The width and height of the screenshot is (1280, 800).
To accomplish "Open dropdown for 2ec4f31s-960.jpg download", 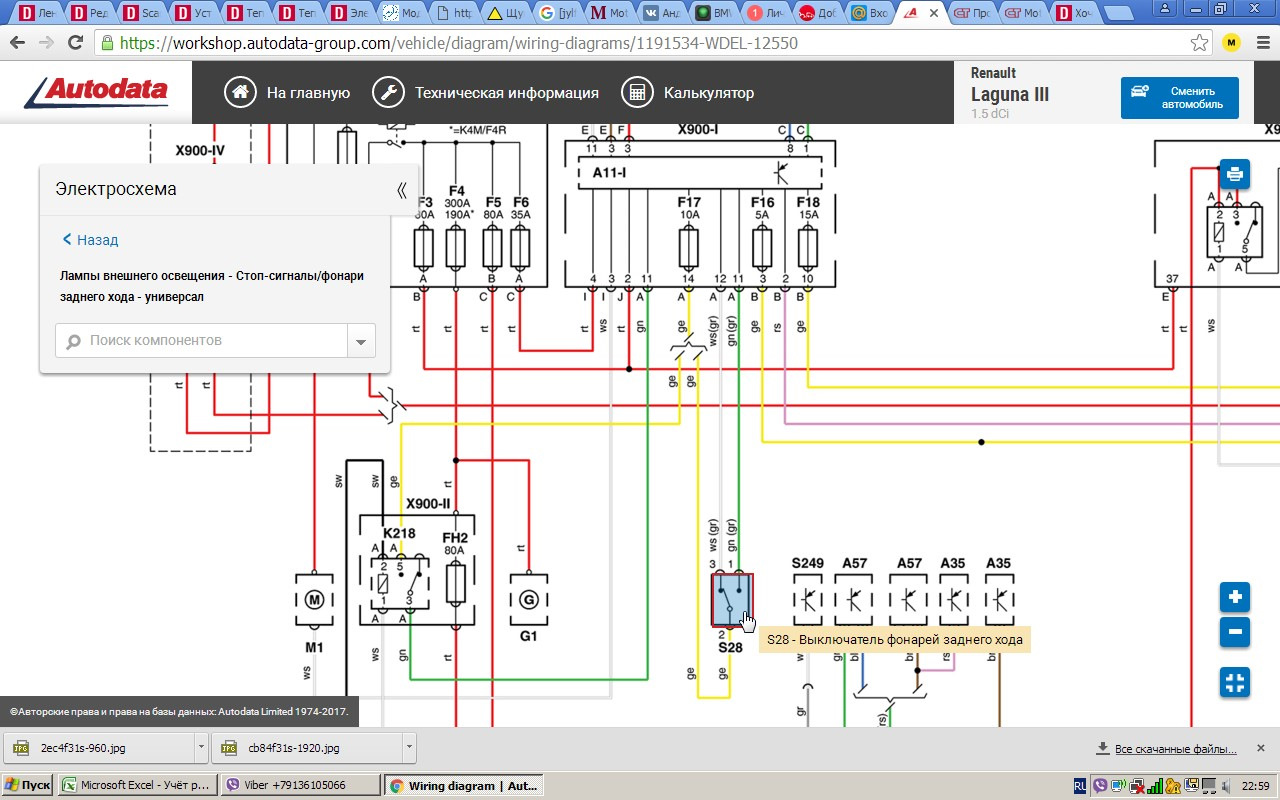I will pos(202,747).
